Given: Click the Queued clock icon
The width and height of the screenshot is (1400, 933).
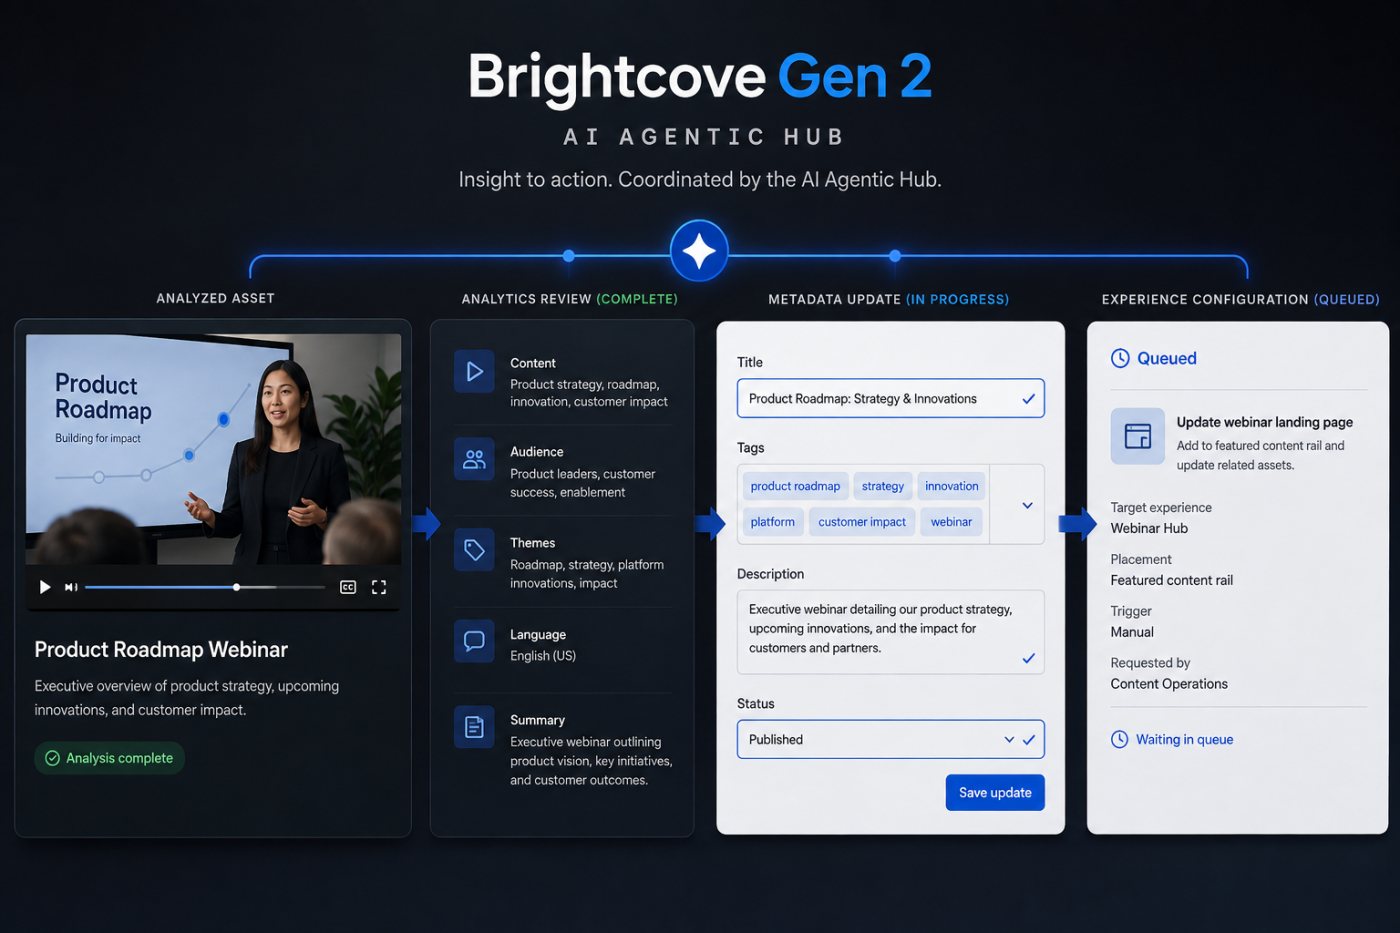Looking at the screenshot, I should (1120, 358).
